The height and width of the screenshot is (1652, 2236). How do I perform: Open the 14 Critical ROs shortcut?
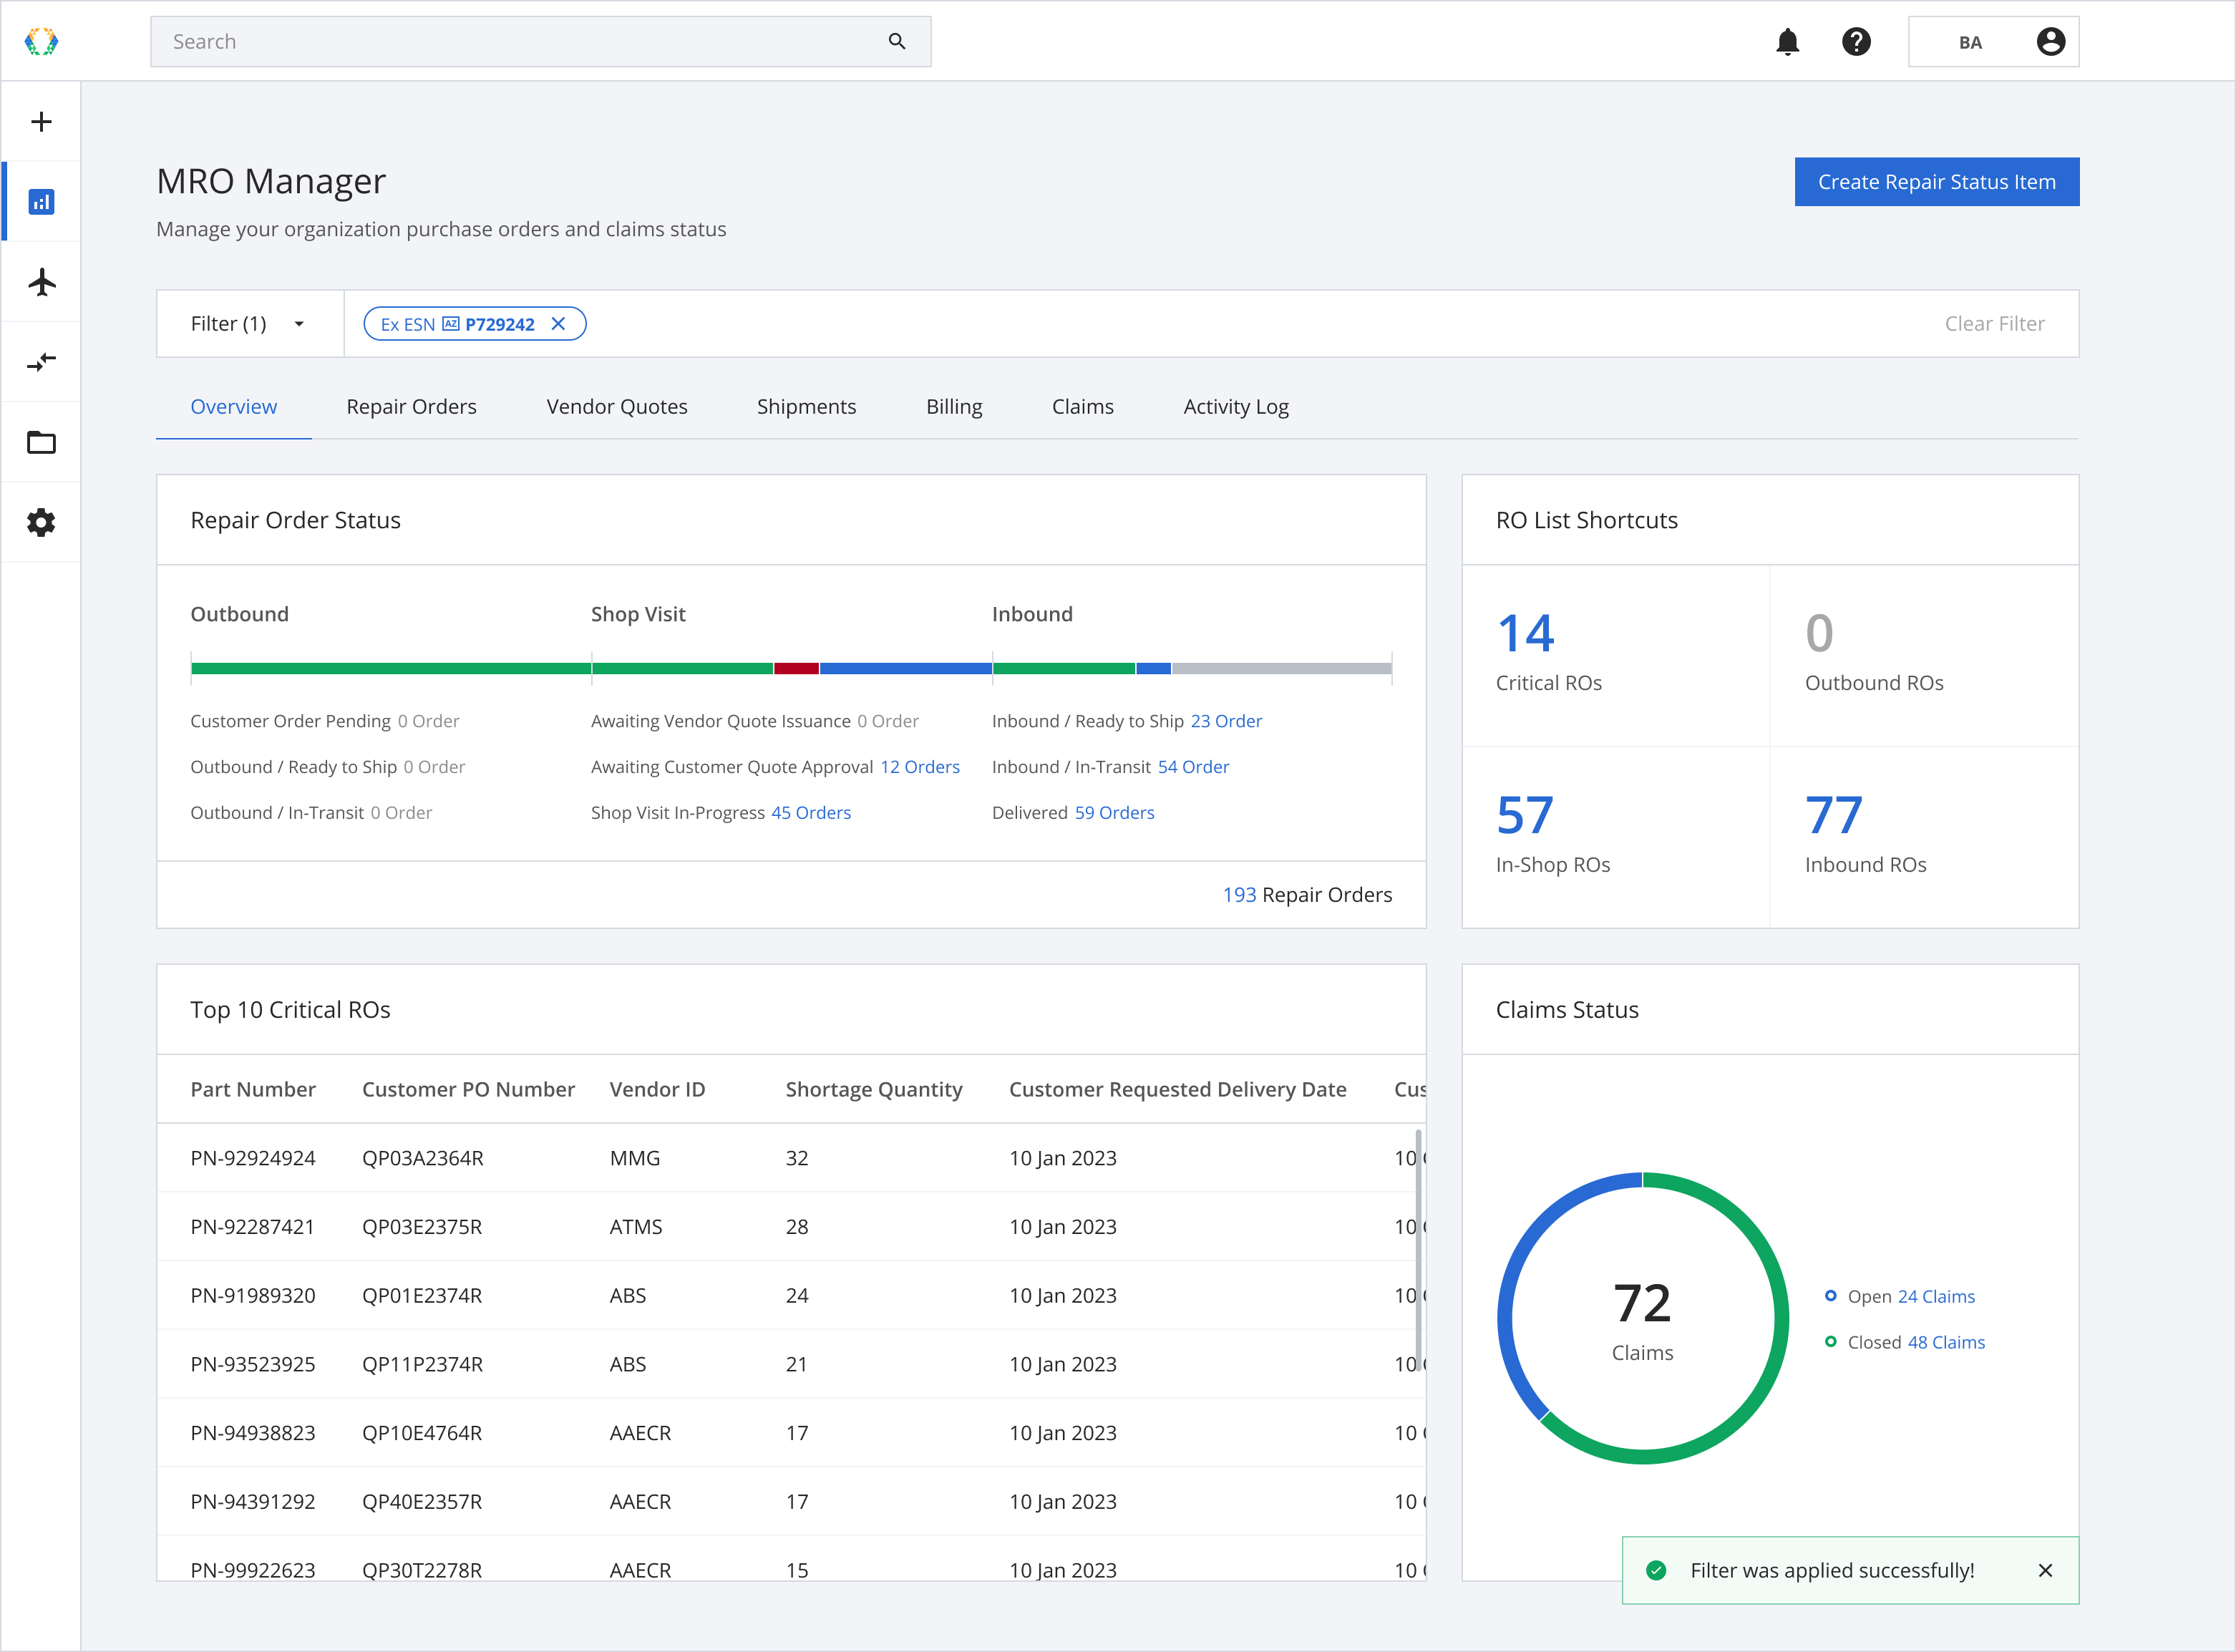point(1616,655)
